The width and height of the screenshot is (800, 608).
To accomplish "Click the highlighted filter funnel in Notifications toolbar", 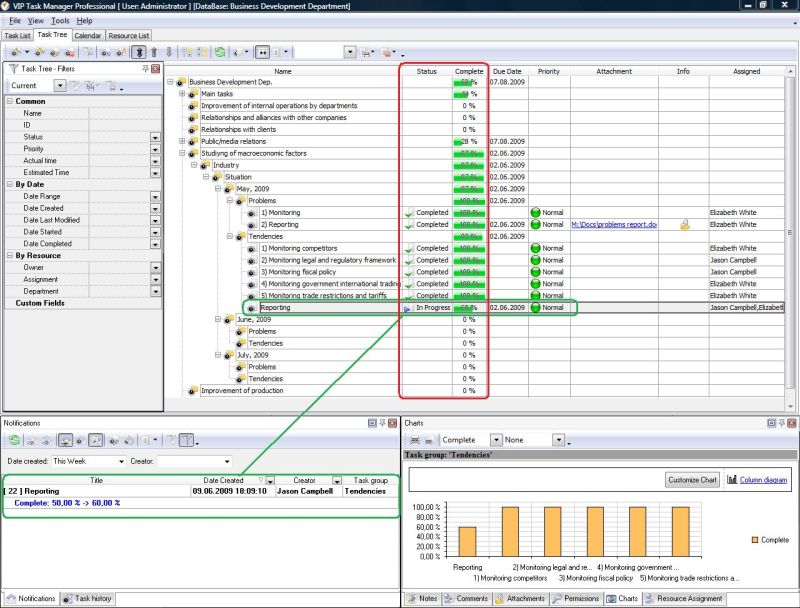I will pyautogui.click(x=187, y=440).
